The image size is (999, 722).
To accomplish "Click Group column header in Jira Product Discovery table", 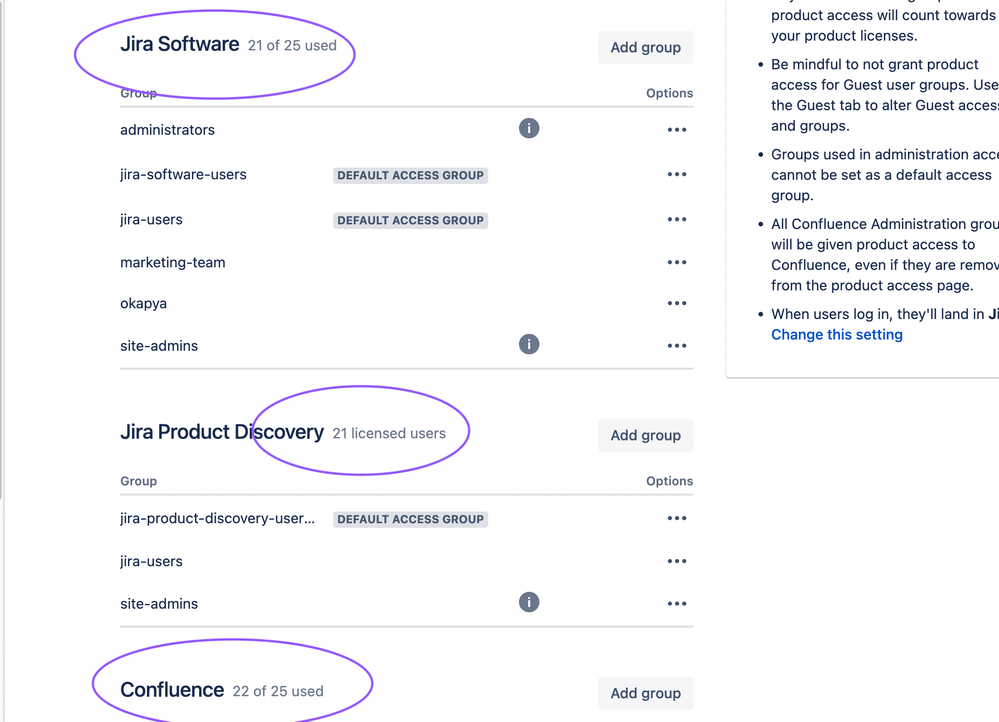I will [x=138, y=481].
